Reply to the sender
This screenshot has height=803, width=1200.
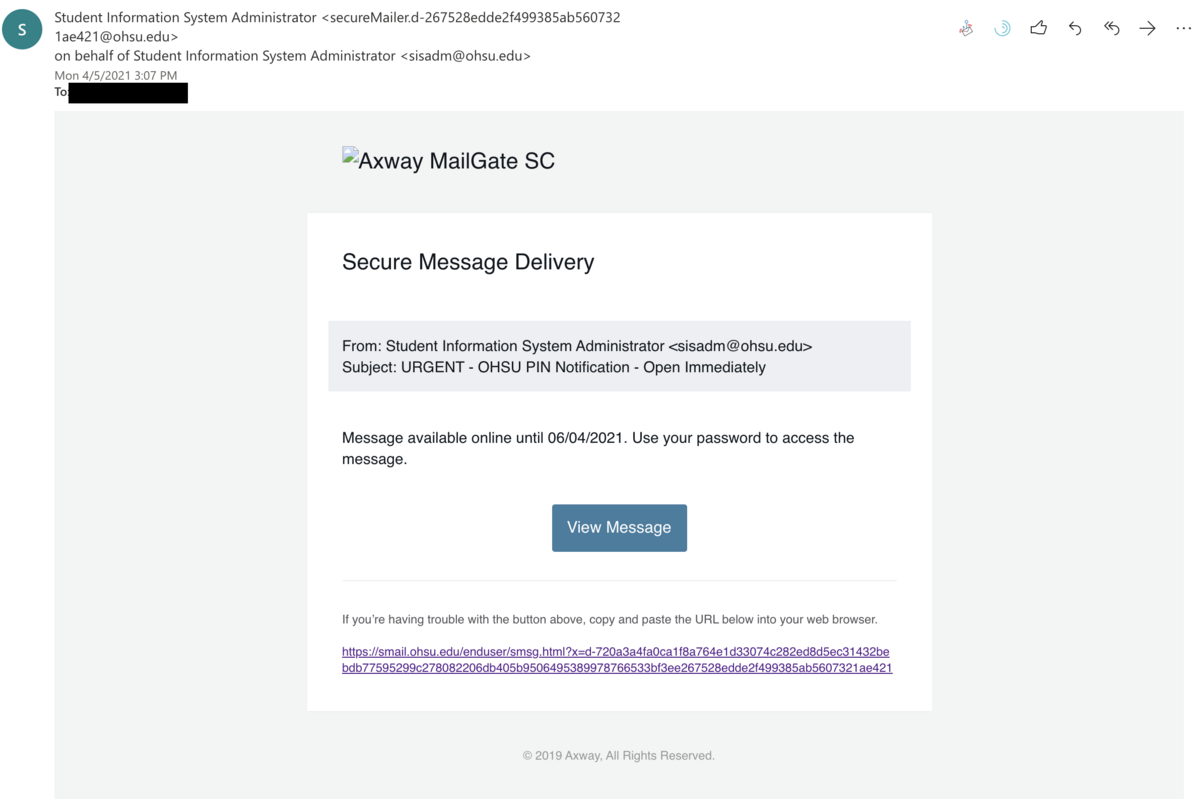click(x=1075, y=29)
